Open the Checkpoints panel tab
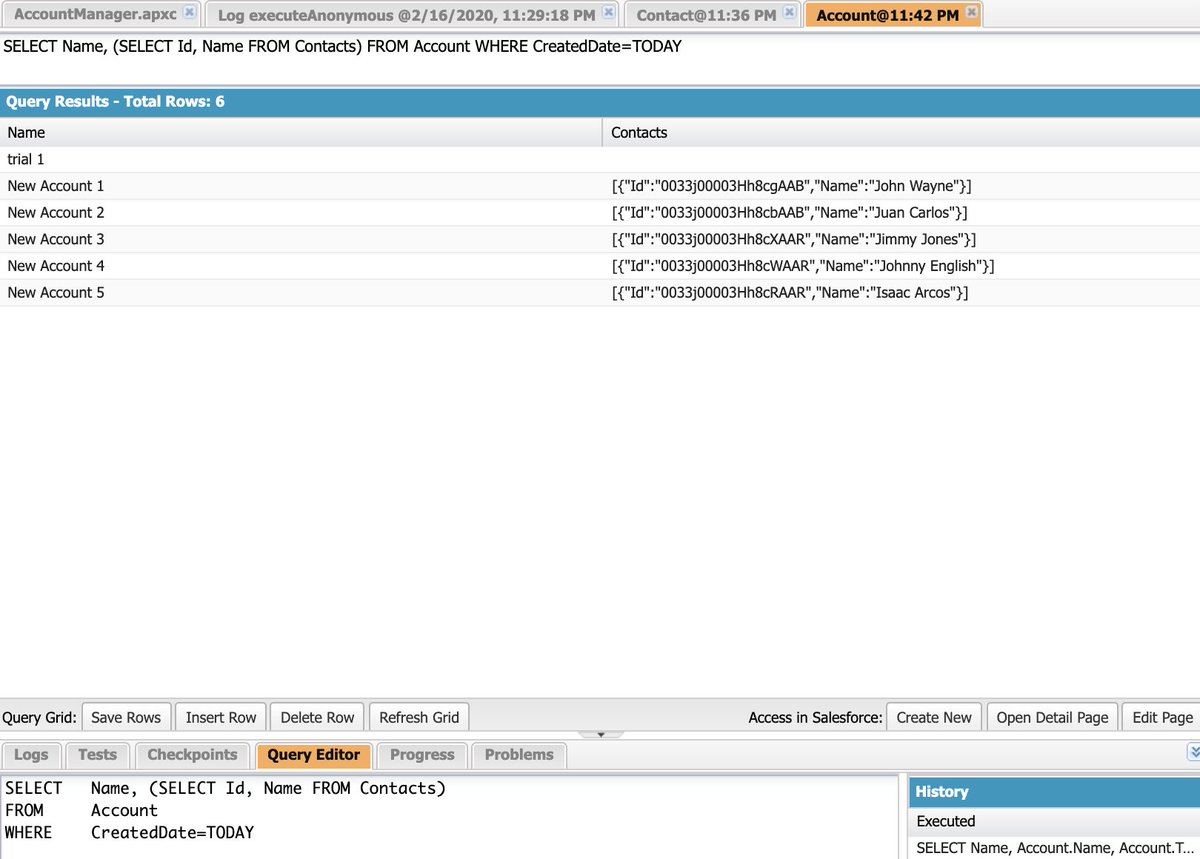Screen dimensions: 1200x859 192,755
